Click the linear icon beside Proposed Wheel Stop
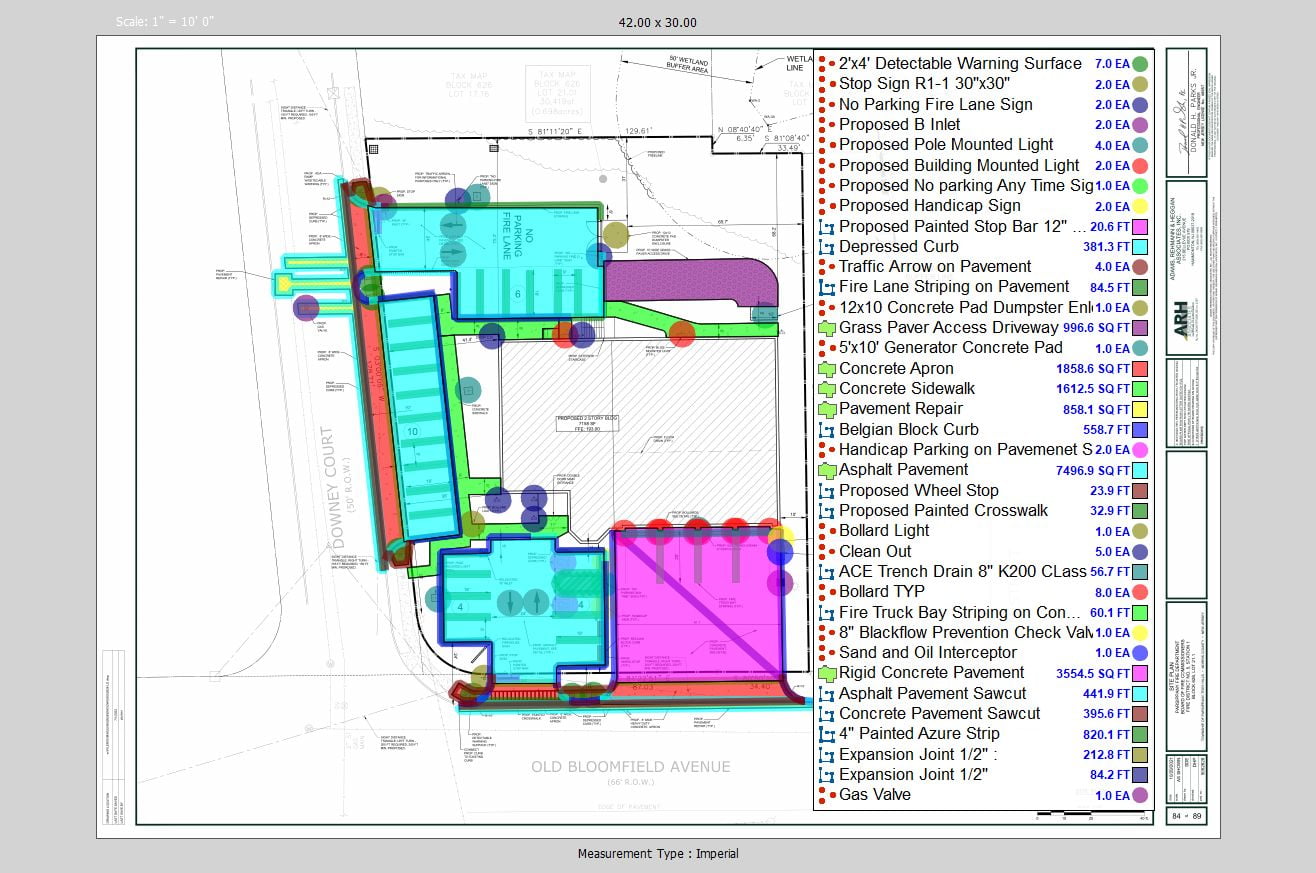Screen dimensions: 1316x873 [x=826, y=491]
